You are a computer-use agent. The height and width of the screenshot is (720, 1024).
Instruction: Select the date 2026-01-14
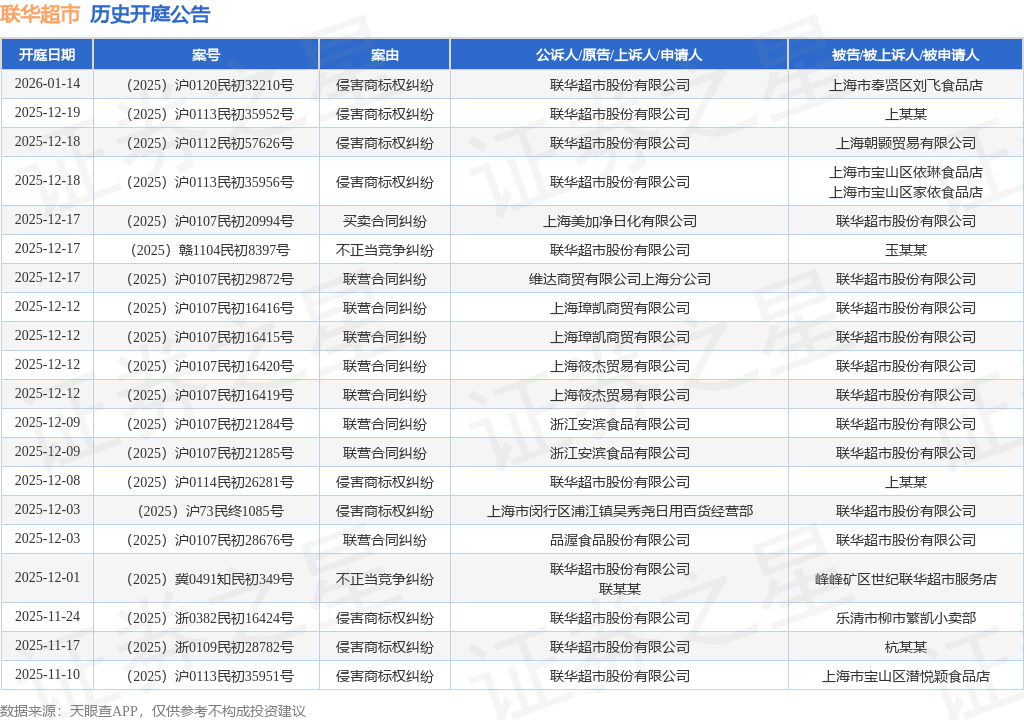click(47, 84)
